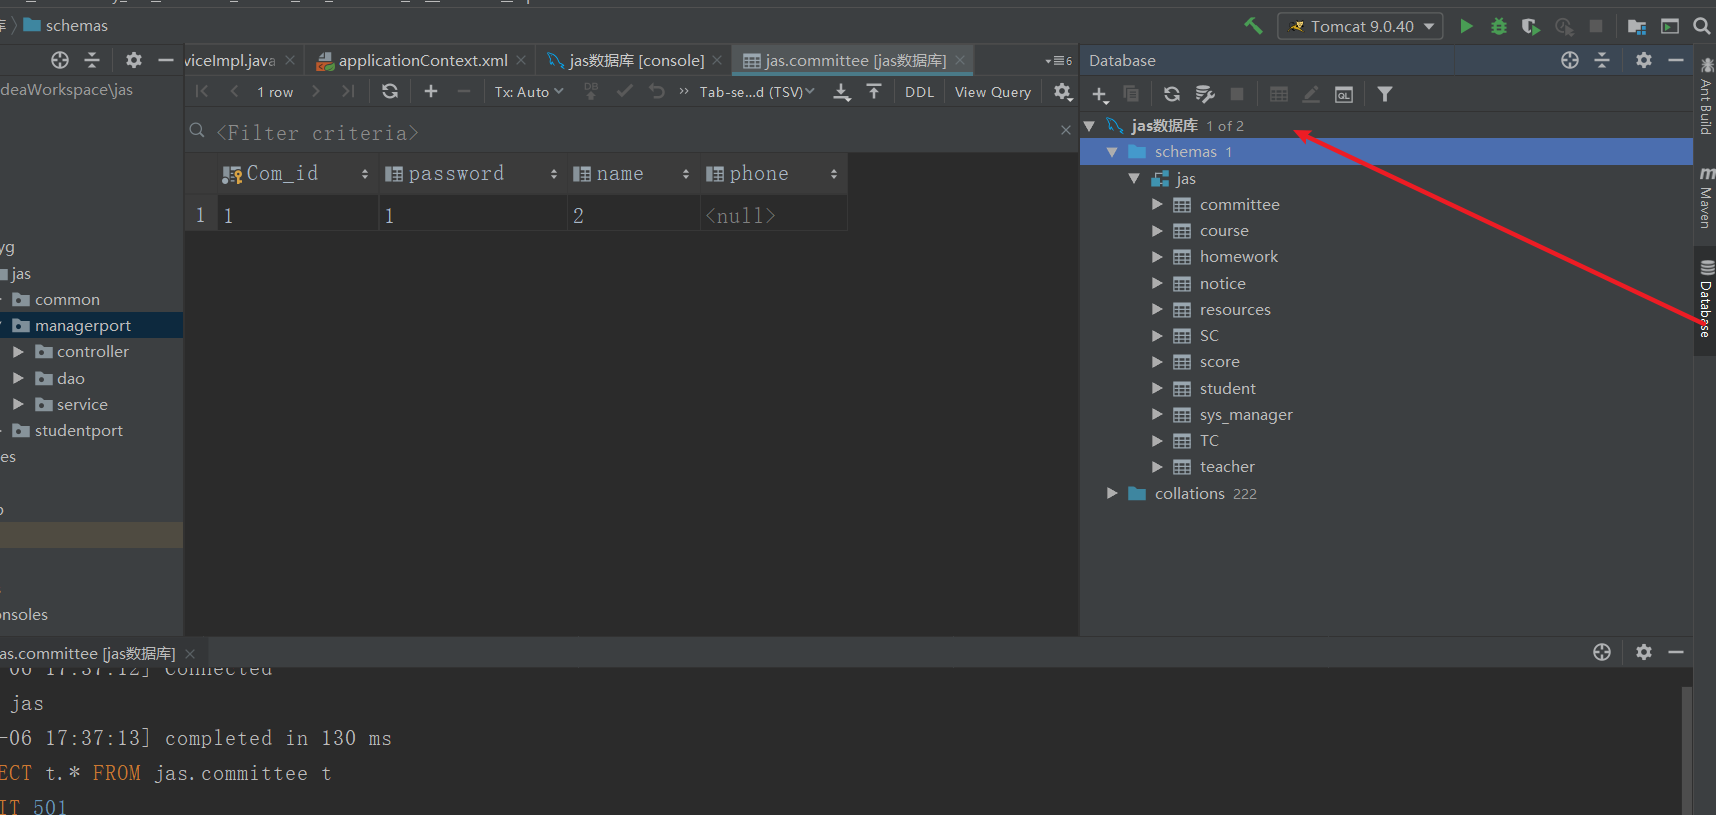Click the green Build project hammer
The width and height of the screenshot is (1716, 815).
coord(1253,26)
